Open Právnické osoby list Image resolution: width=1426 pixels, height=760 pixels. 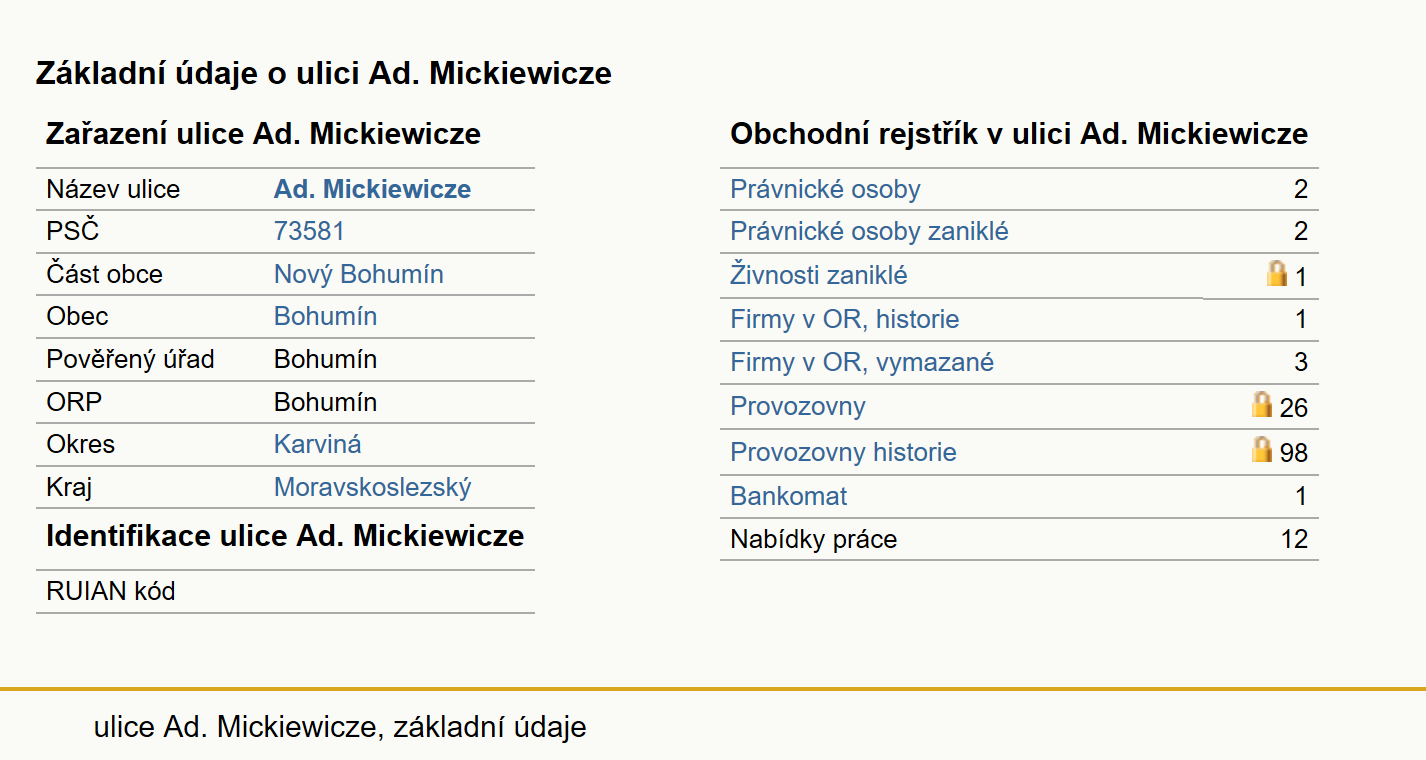[x=825, y=190]
